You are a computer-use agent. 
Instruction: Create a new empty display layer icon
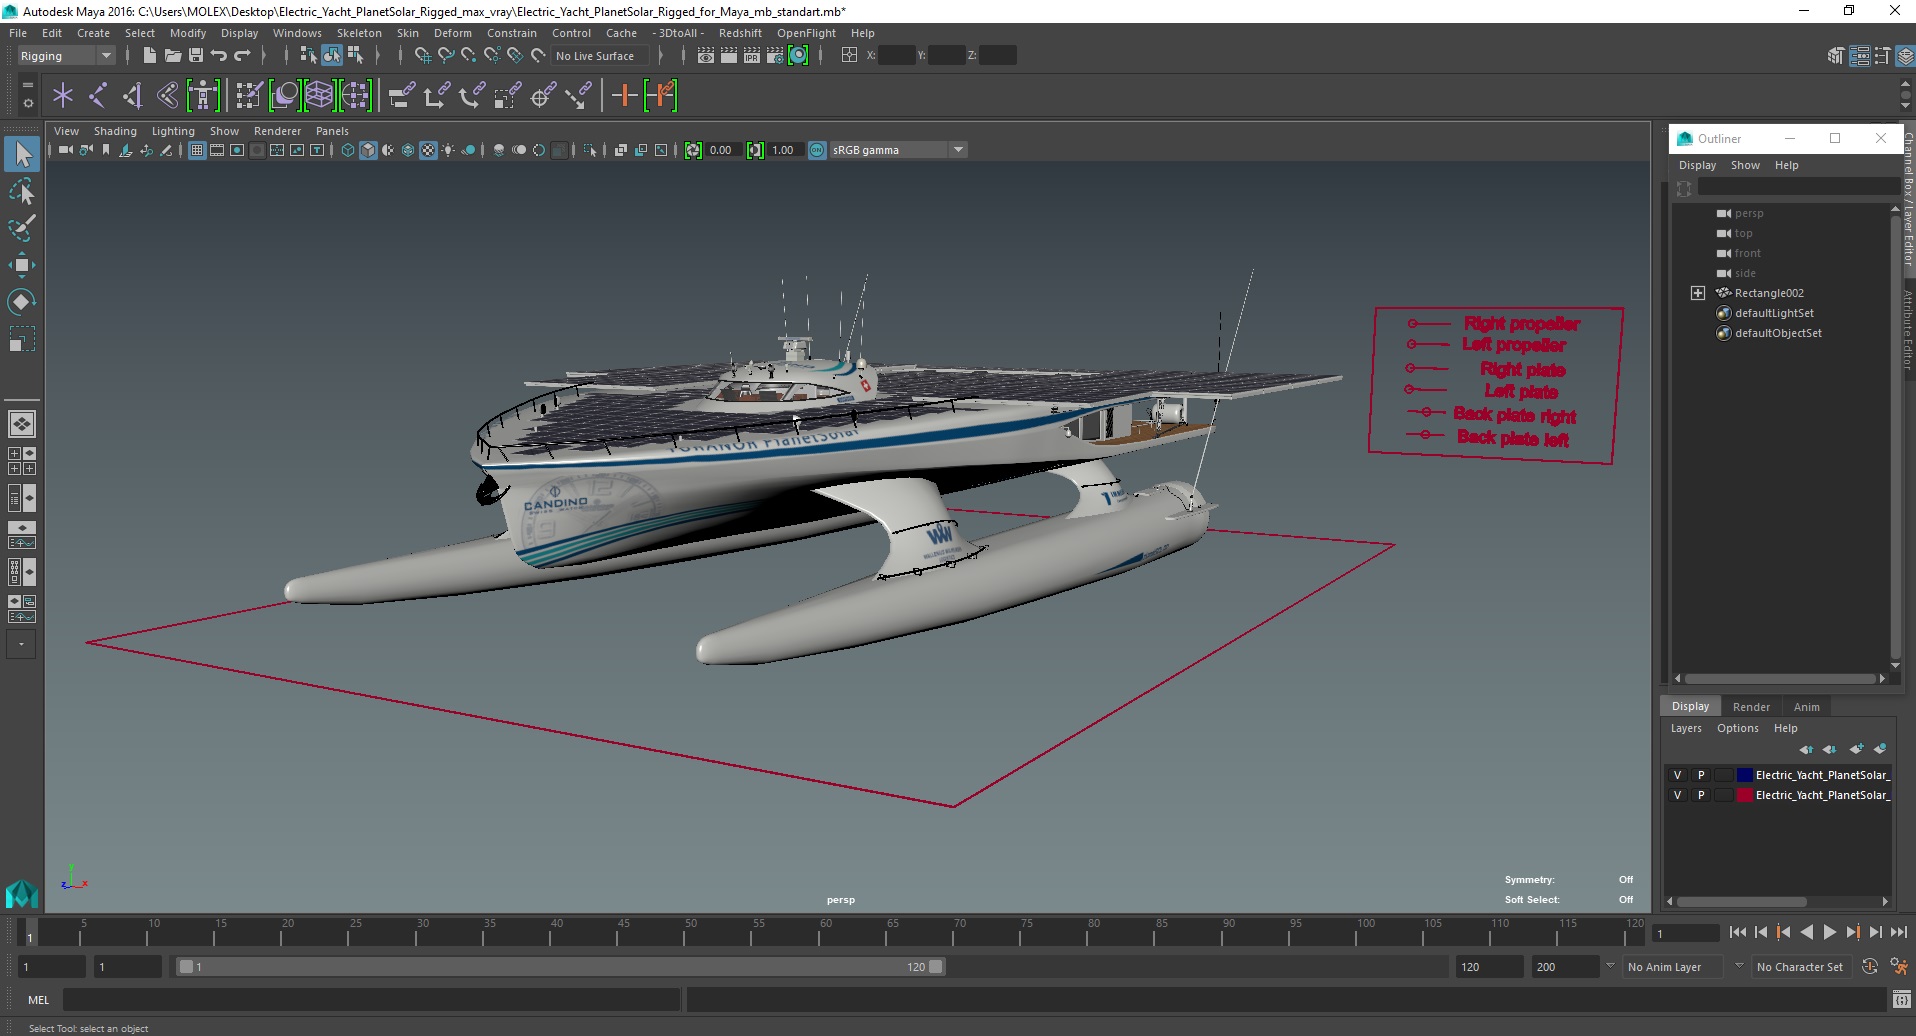1857,749
